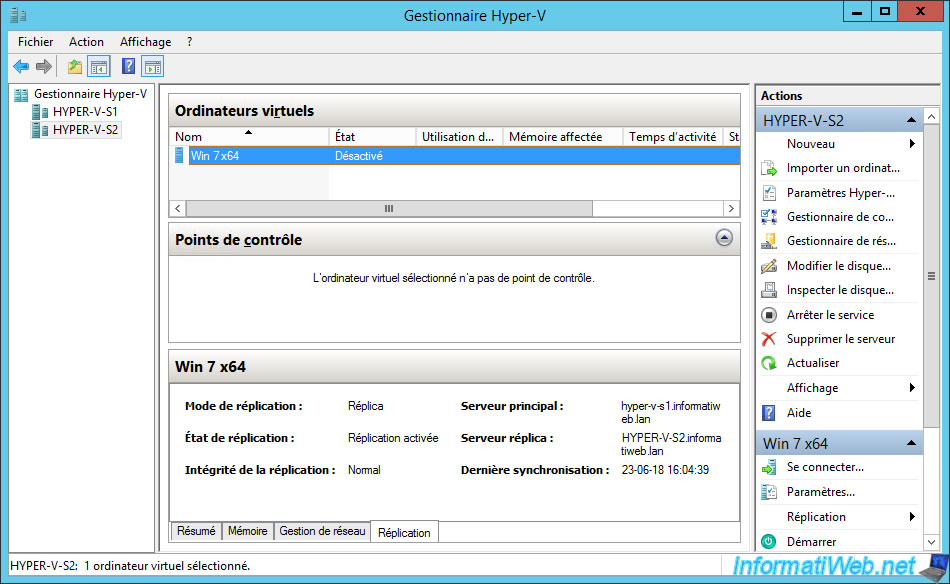
Task: Click the Gestionnaire de réseau SAN icon
Action: tap(769, 241)
